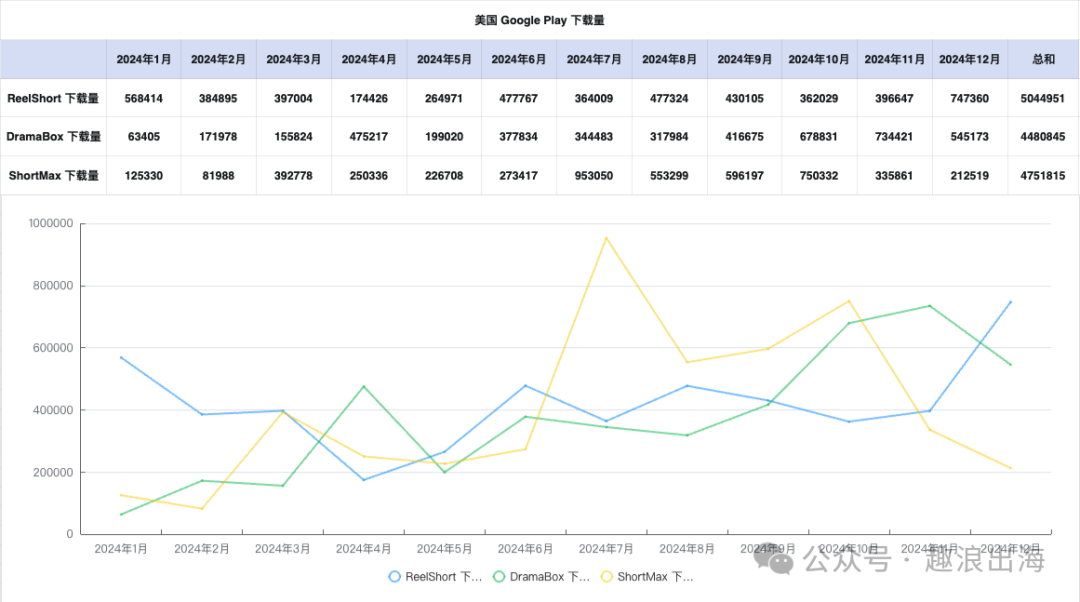The image size is (1080, 602).
Task: Toggle the ShortMax series in chart legend
Action: (x=647, y=577)
